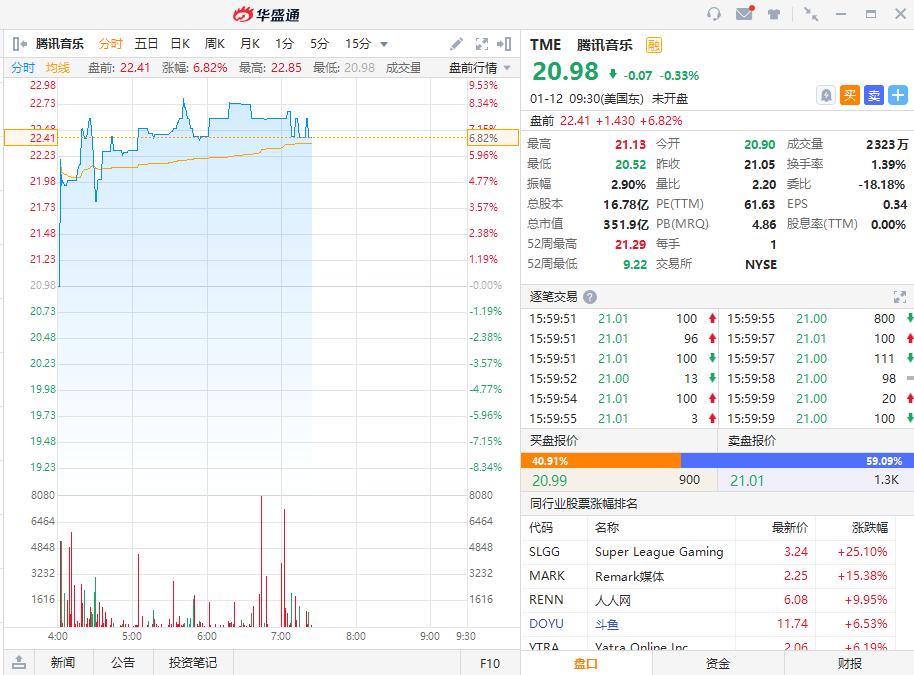Open the 投资笔记 tab

click(193, 663)
